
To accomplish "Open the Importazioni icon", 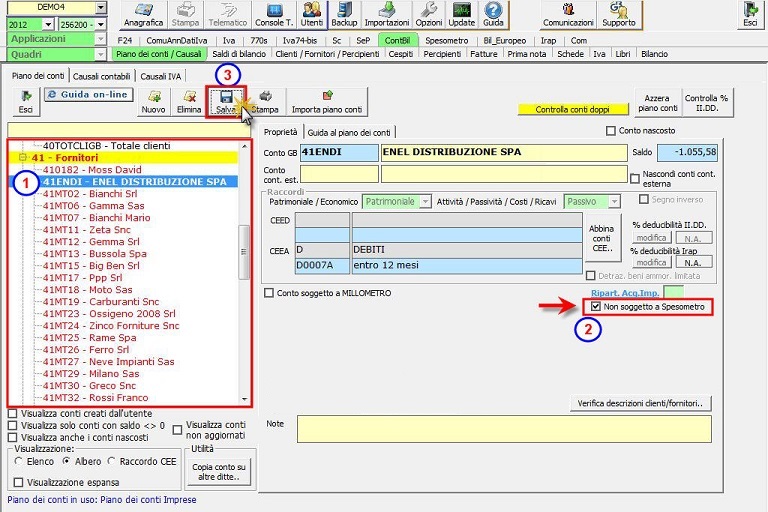I will click(x=386, y=15).
